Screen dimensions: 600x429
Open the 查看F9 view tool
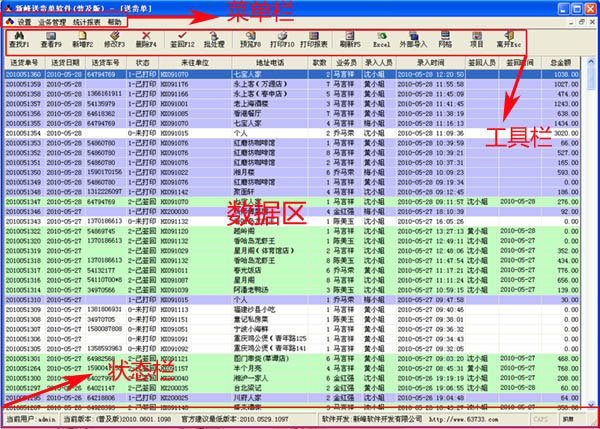pos(51,40)
